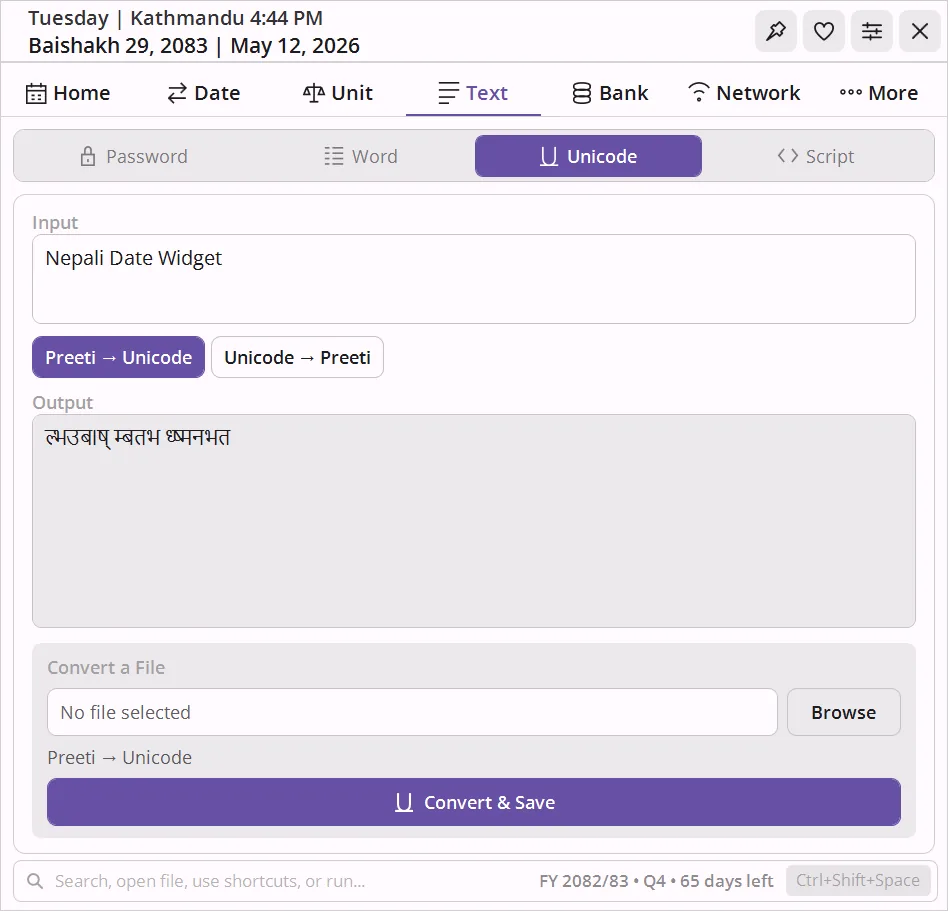The image size is (948, 911).
Task: Switch to Password sub-tab
Action: (x=134, y=157)
